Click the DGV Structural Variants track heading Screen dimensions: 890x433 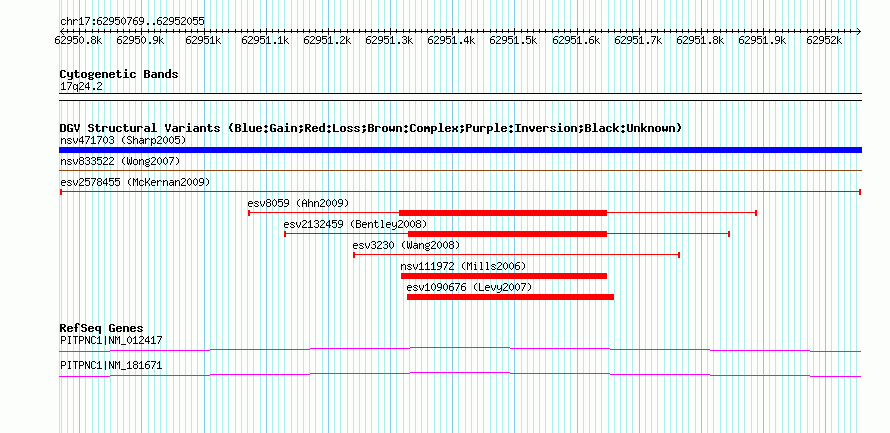click(371, 128)
